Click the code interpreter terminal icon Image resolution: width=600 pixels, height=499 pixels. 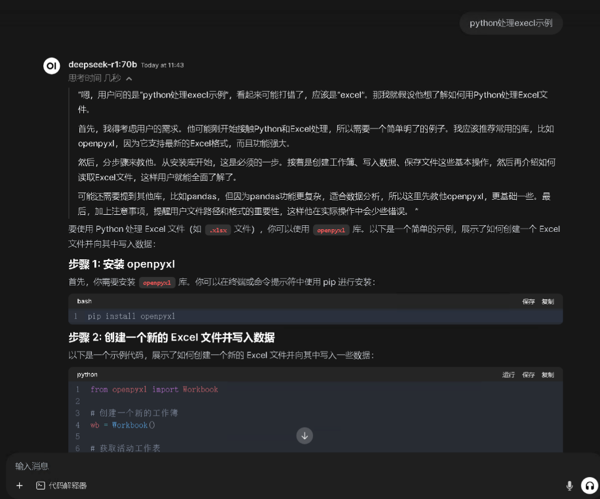coord(40,485)
